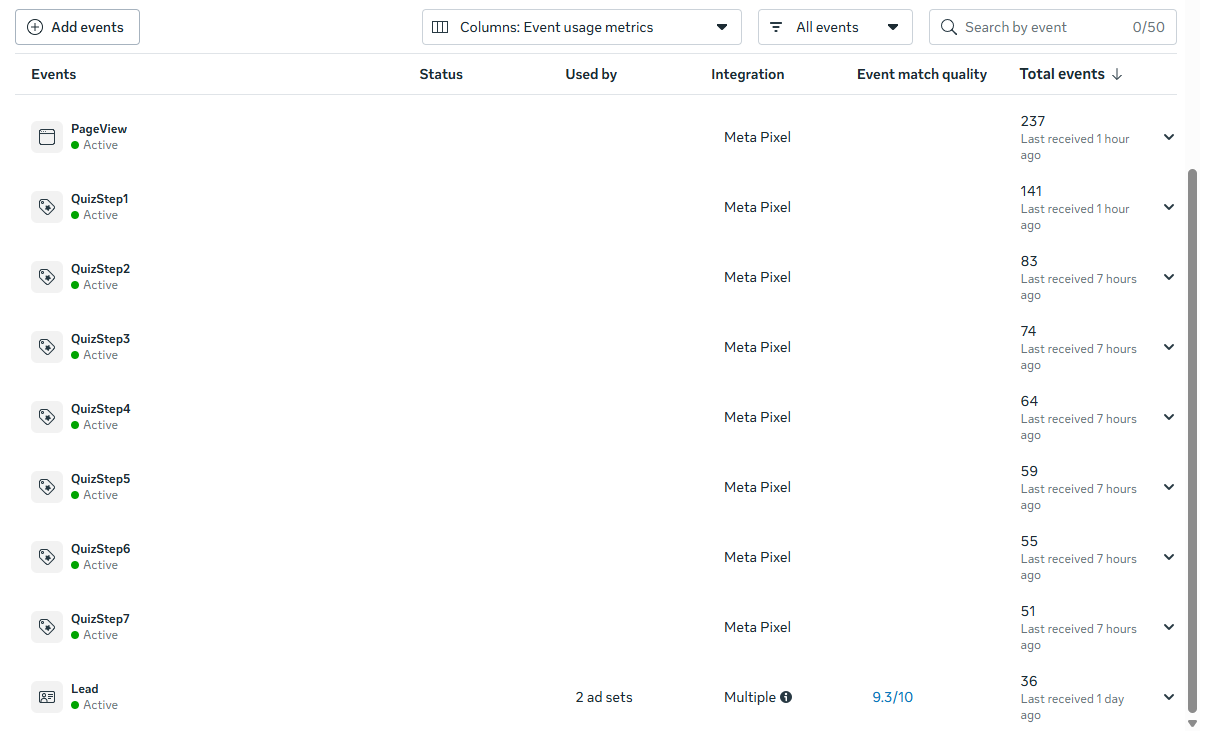The image size is (1208, 739).
Task: Click the 0/50 search counter
Action: tap(1149, 27)
